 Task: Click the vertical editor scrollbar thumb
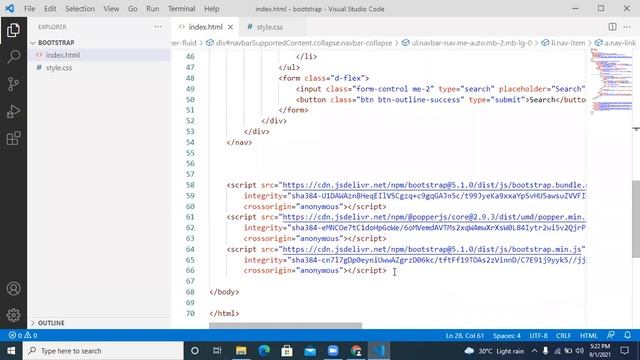[636, 219]
